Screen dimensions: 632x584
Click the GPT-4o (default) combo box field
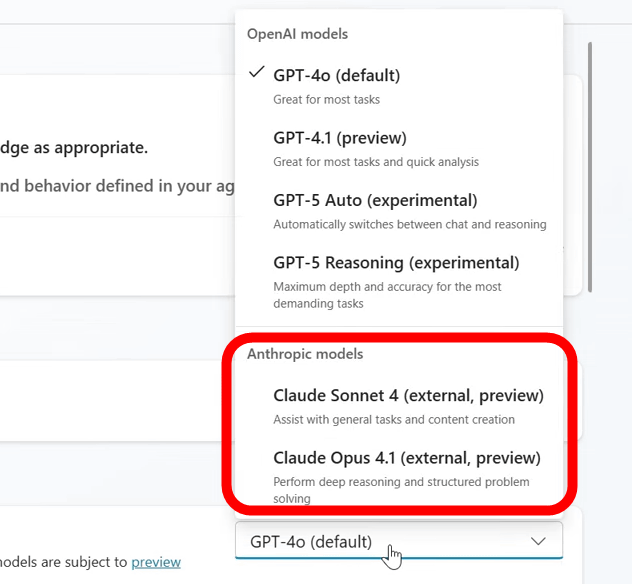380,541
